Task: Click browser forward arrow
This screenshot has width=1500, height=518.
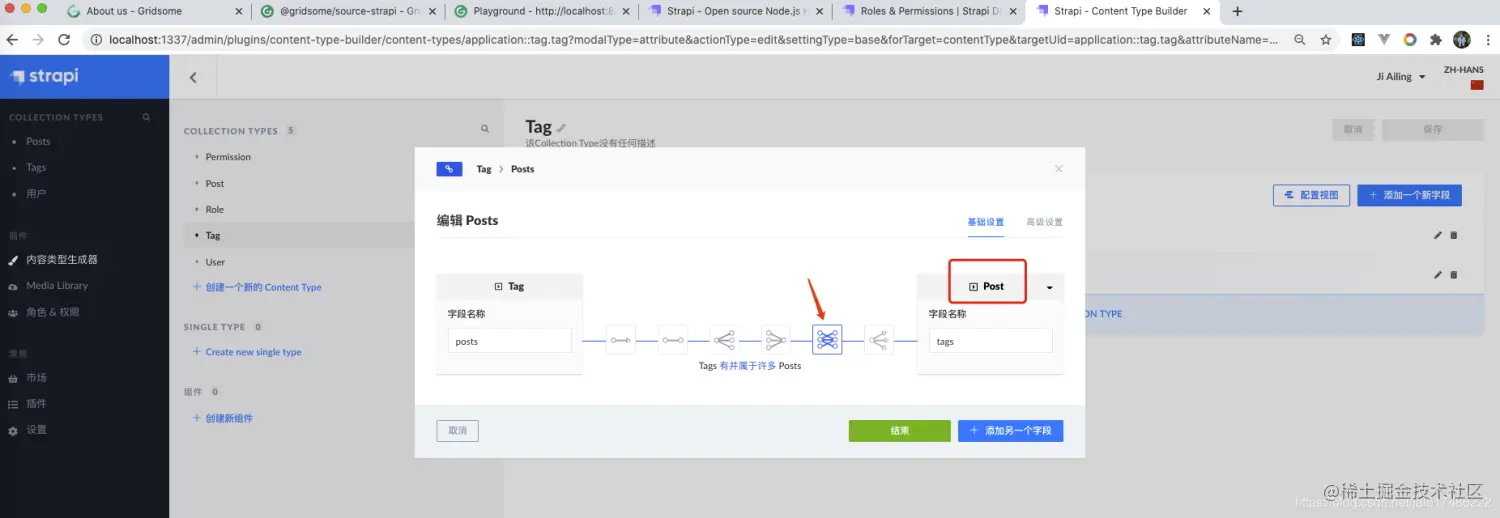Action: pyautogui.click(x=38, y=40)
